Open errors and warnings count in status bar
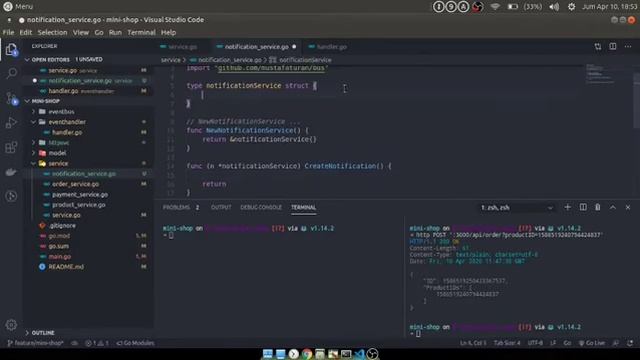The image size is (640, 360). pyautogui.click(x=97, y=343)
